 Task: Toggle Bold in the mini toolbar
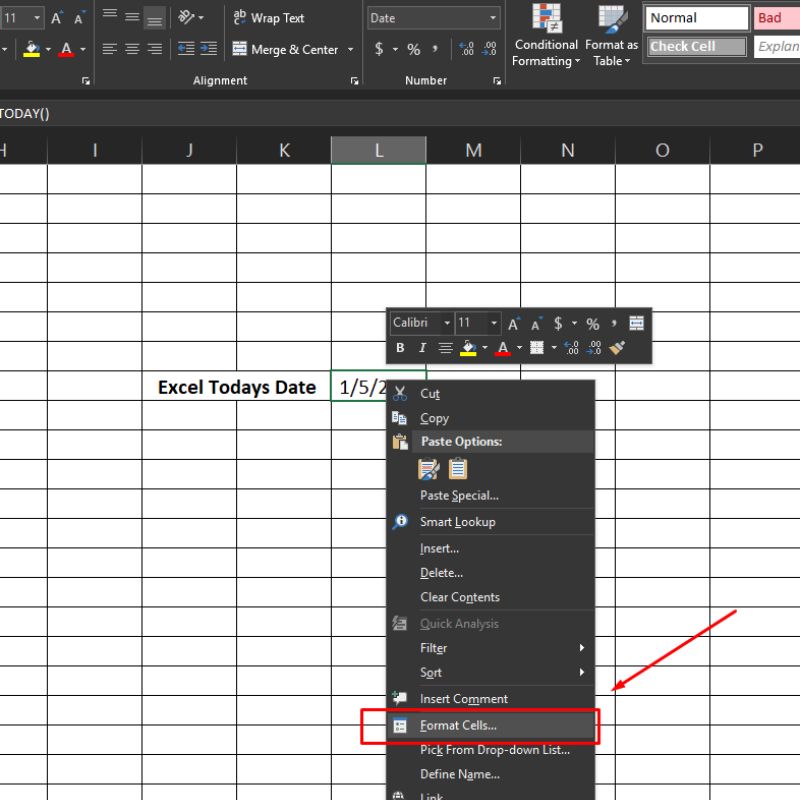coord(400,348)
